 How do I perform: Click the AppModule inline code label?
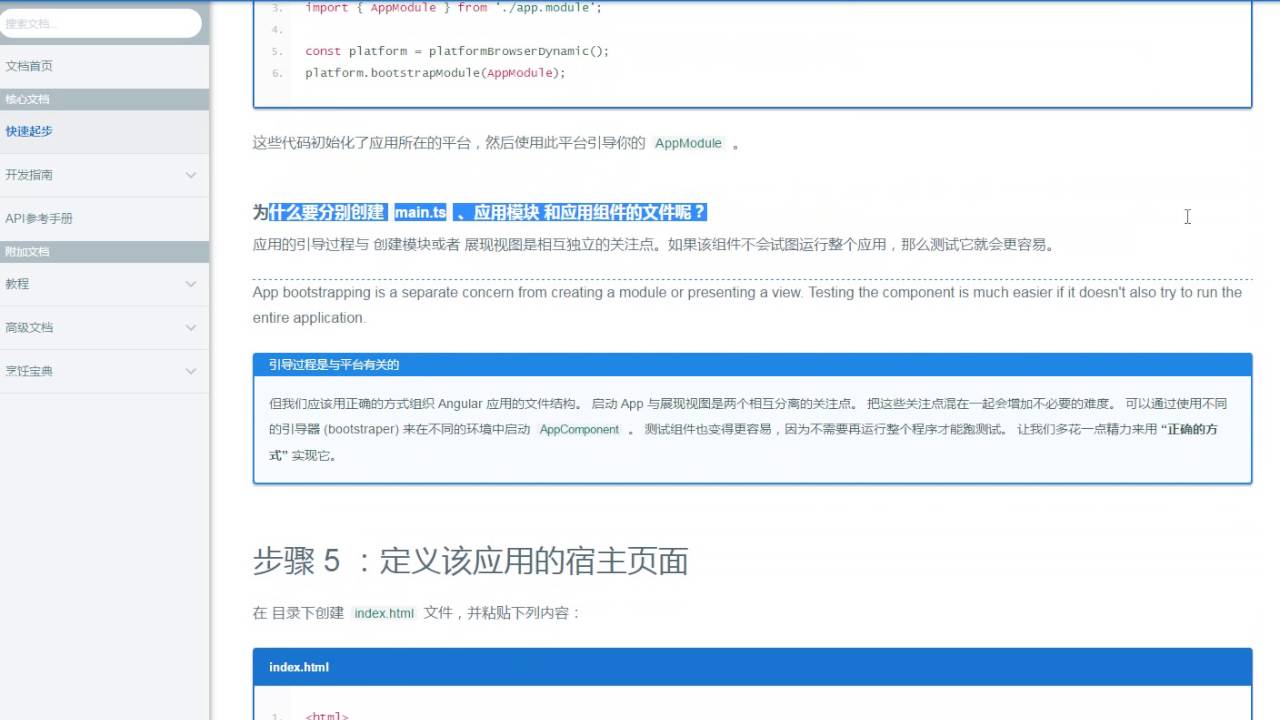point(688,143)
